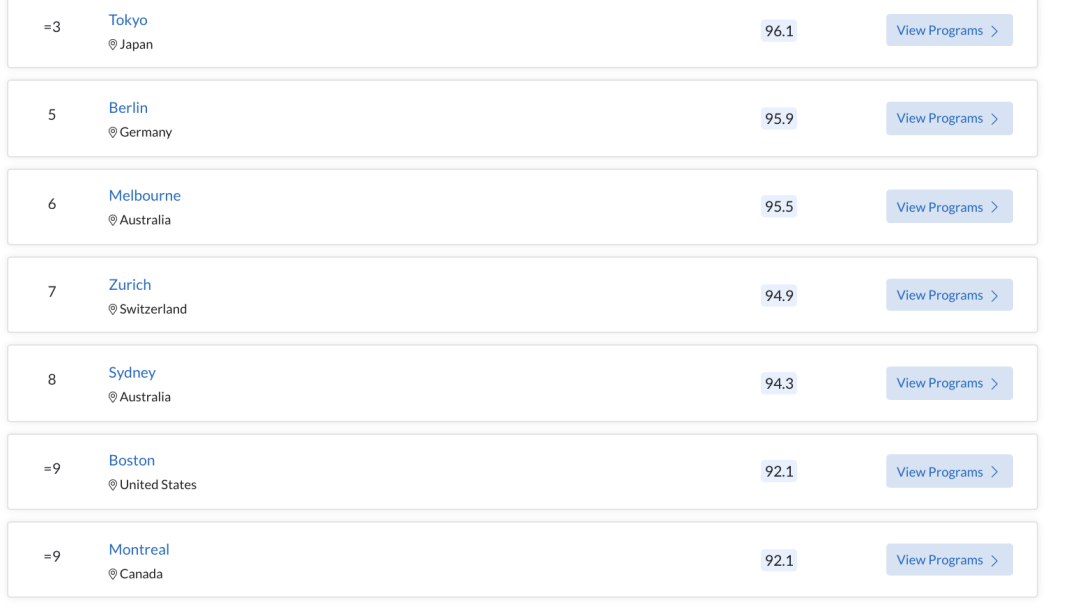Open the Tokyo city link

(128, 20)
